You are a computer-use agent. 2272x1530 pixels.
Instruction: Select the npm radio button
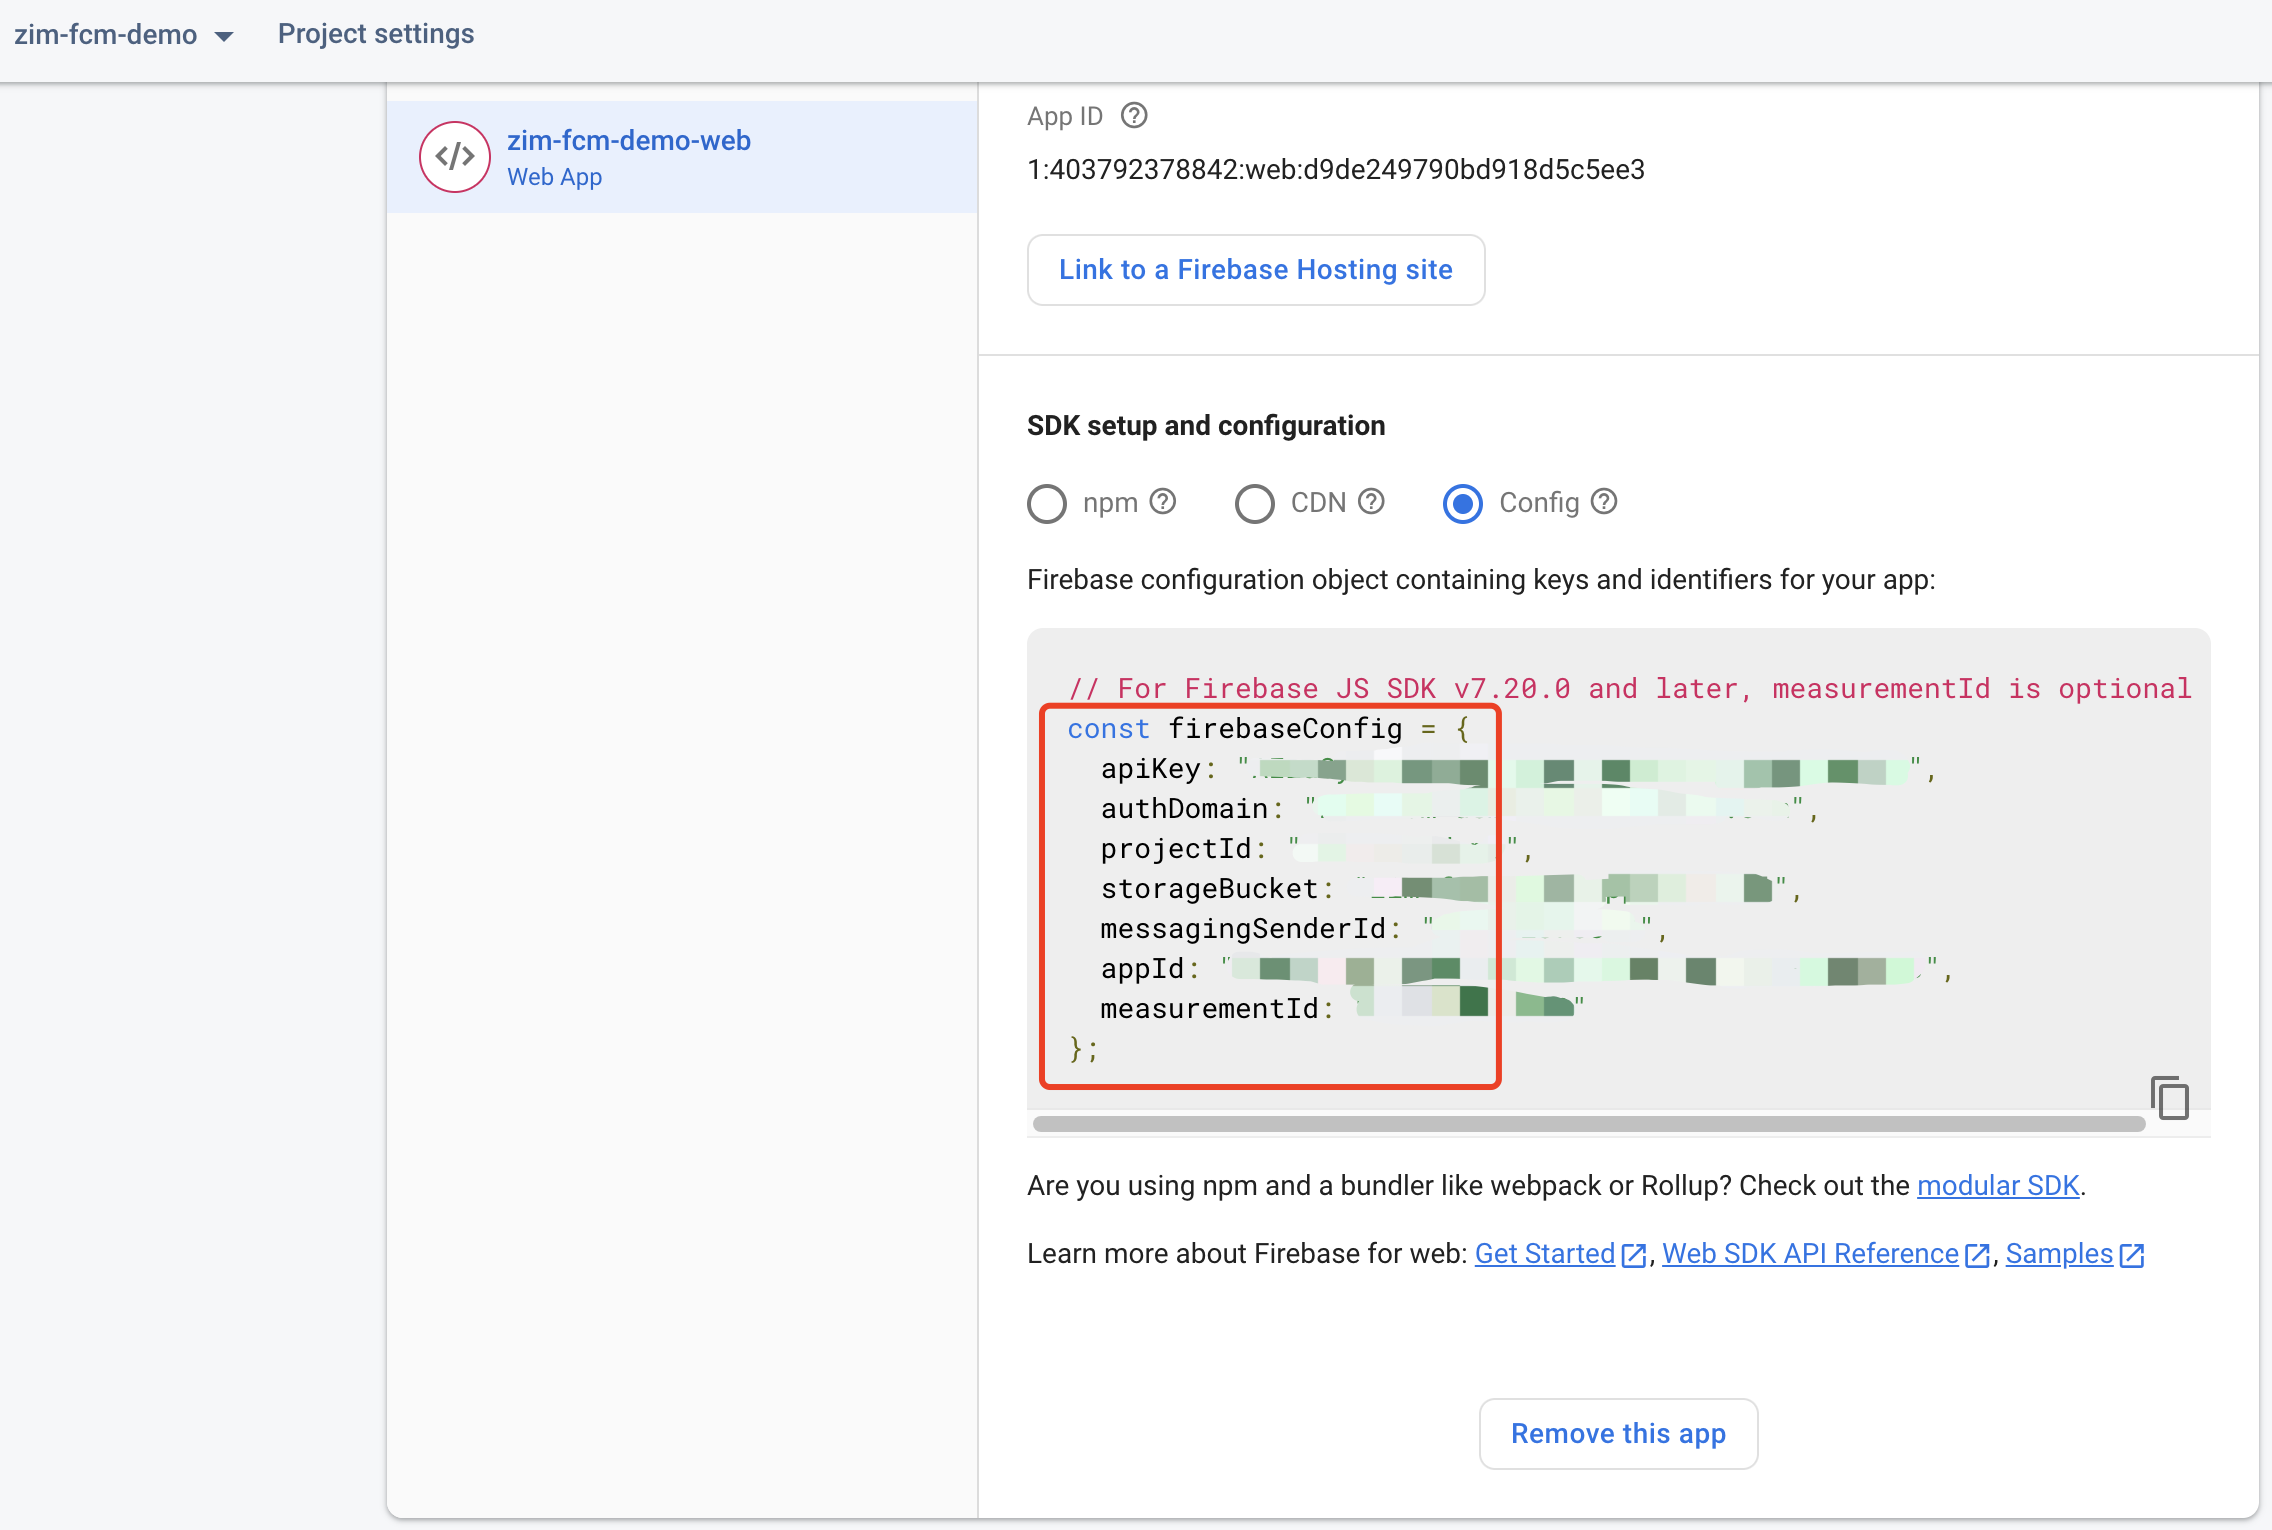coord(1047,503)
